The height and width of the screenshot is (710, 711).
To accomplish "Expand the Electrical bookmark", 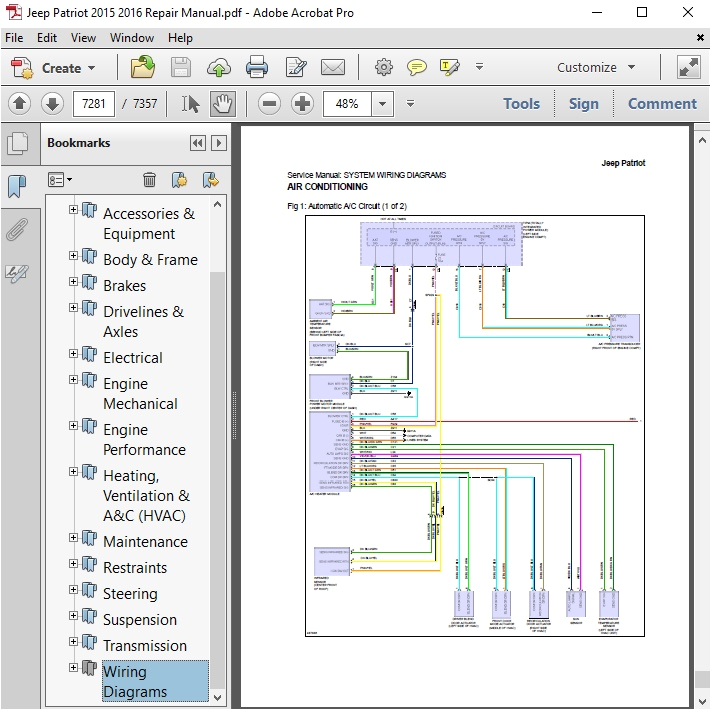I will (73, 356).
